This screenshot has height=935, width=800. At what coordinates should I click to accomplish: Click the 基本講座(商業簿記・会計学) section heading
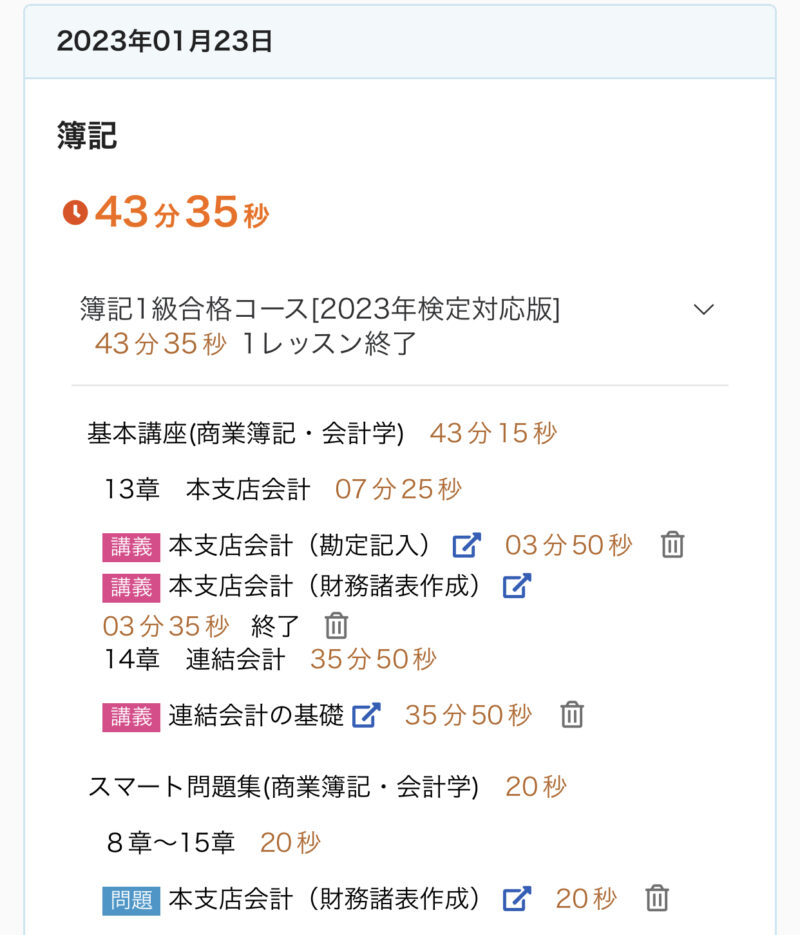tap(246, 433)
